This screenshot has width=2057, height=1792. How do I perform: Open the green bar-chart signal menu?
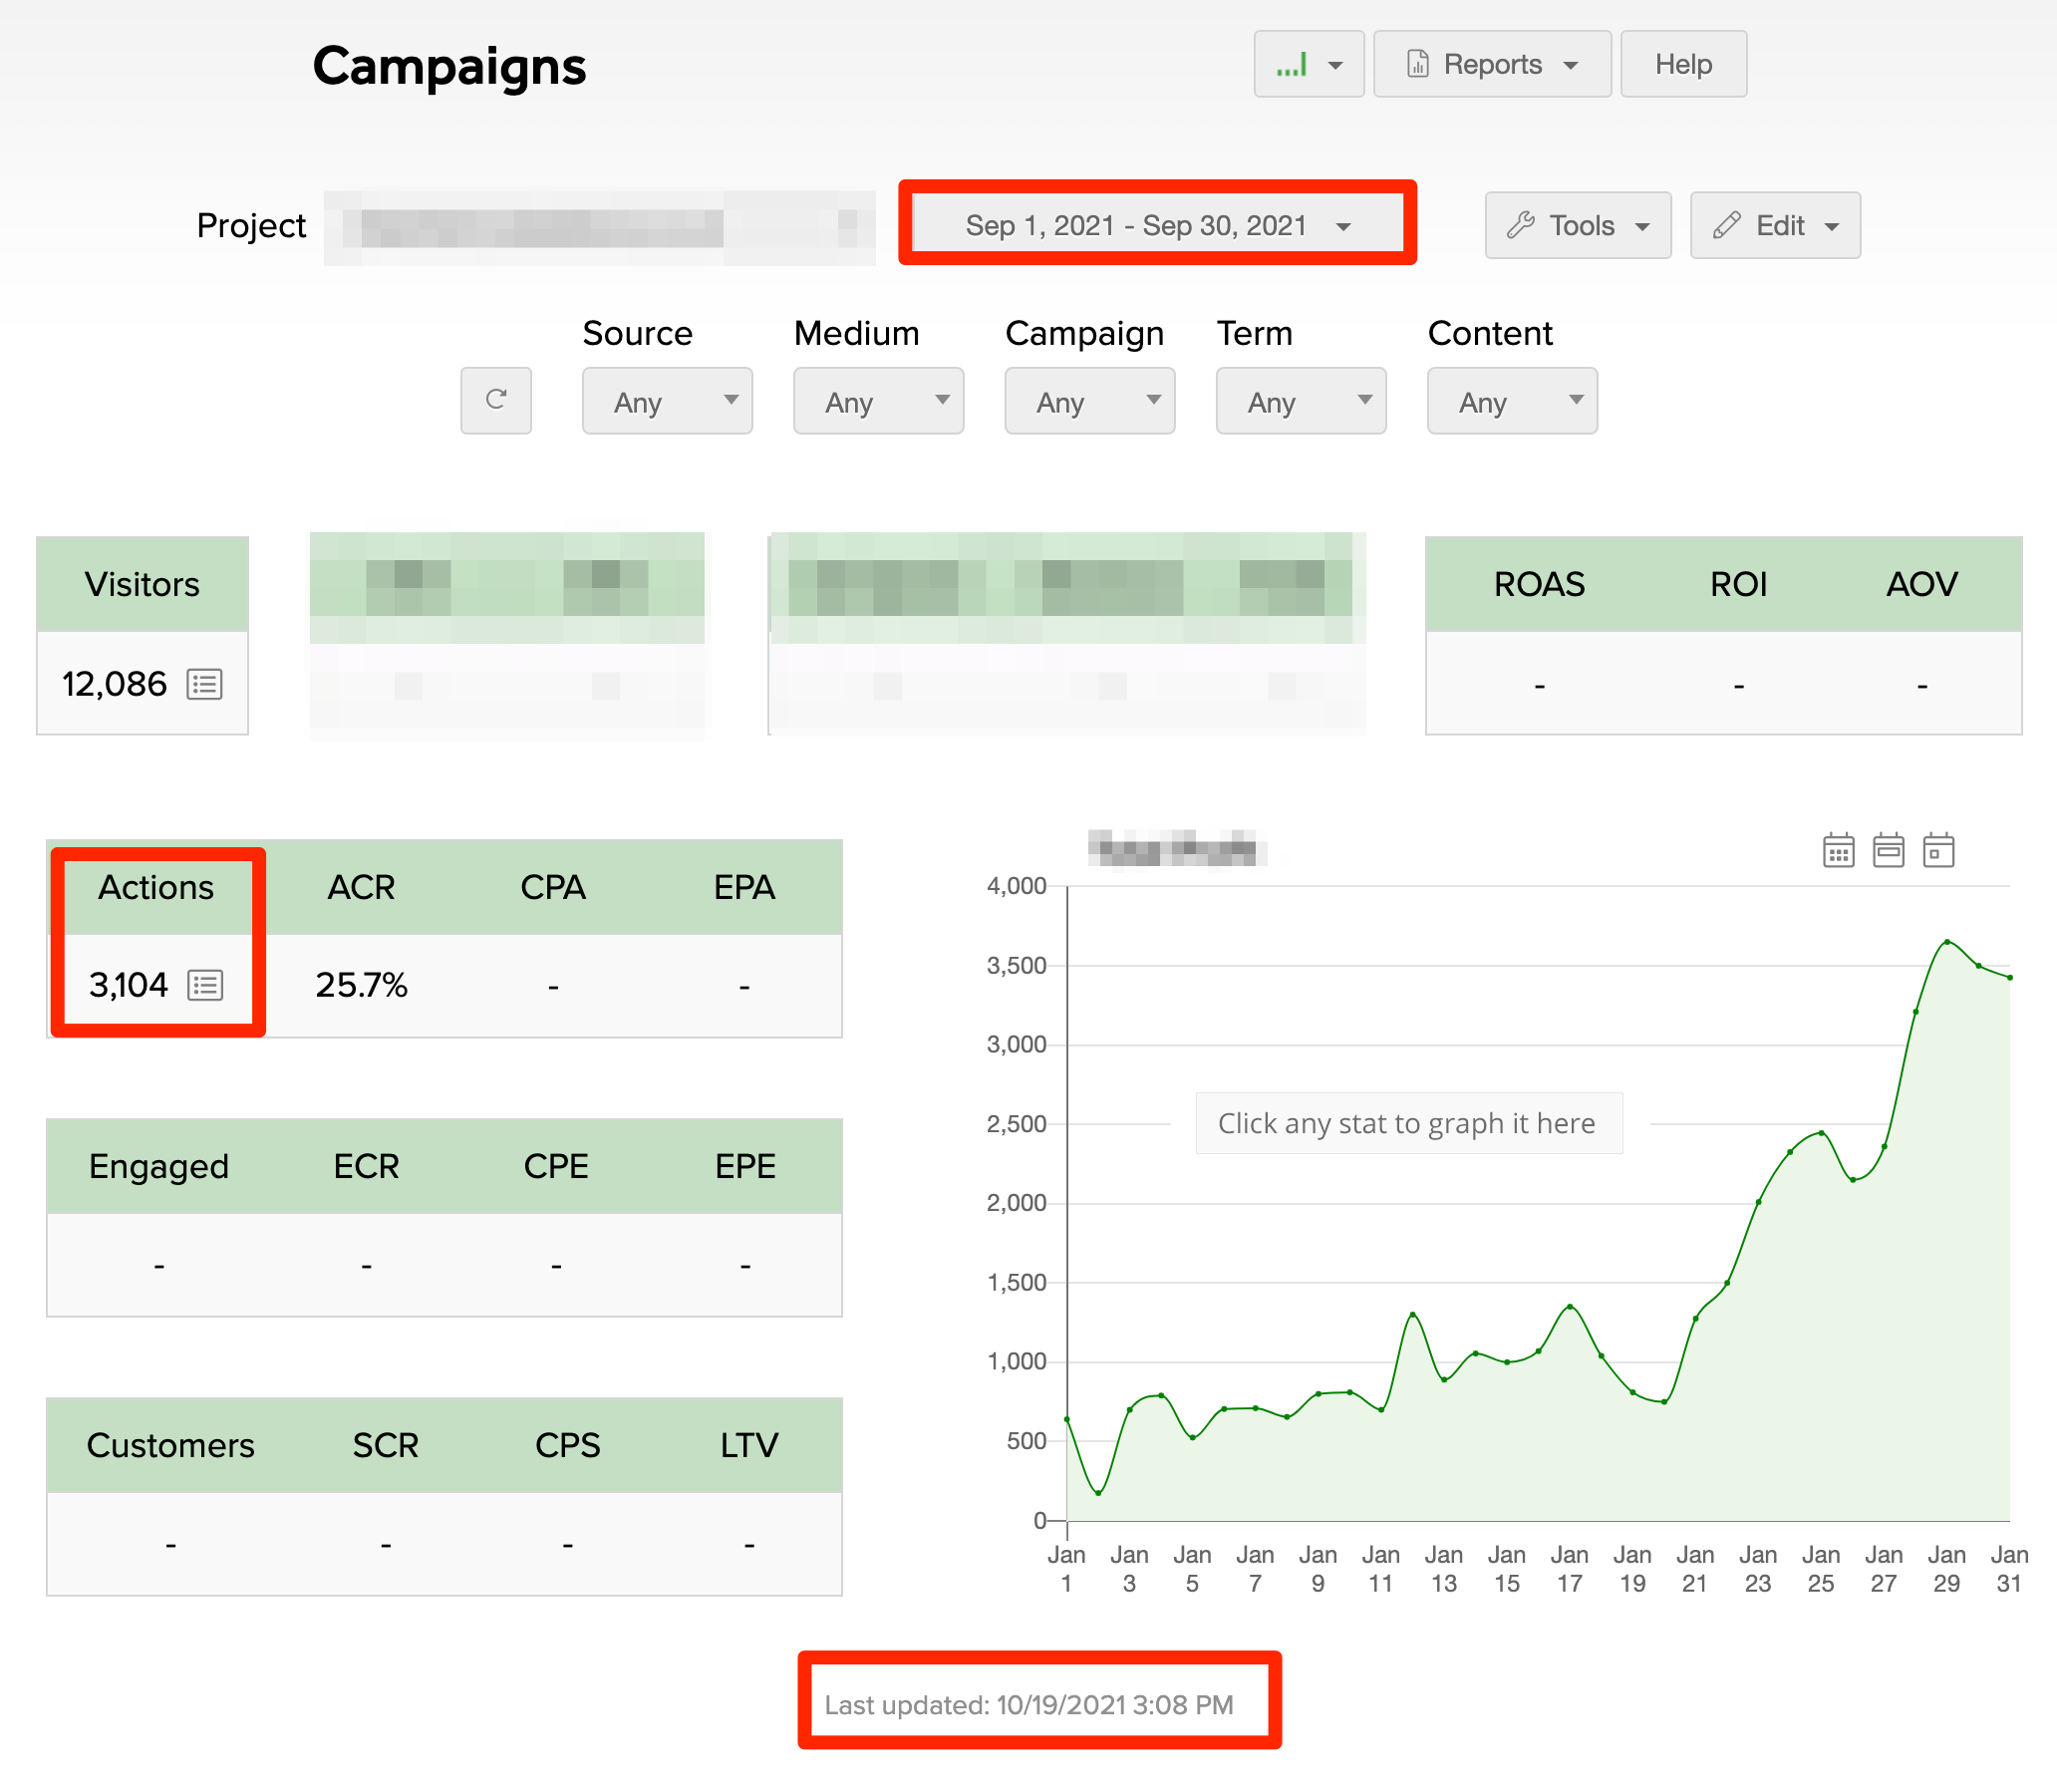pyautogui.click(x=1308, y=64)
